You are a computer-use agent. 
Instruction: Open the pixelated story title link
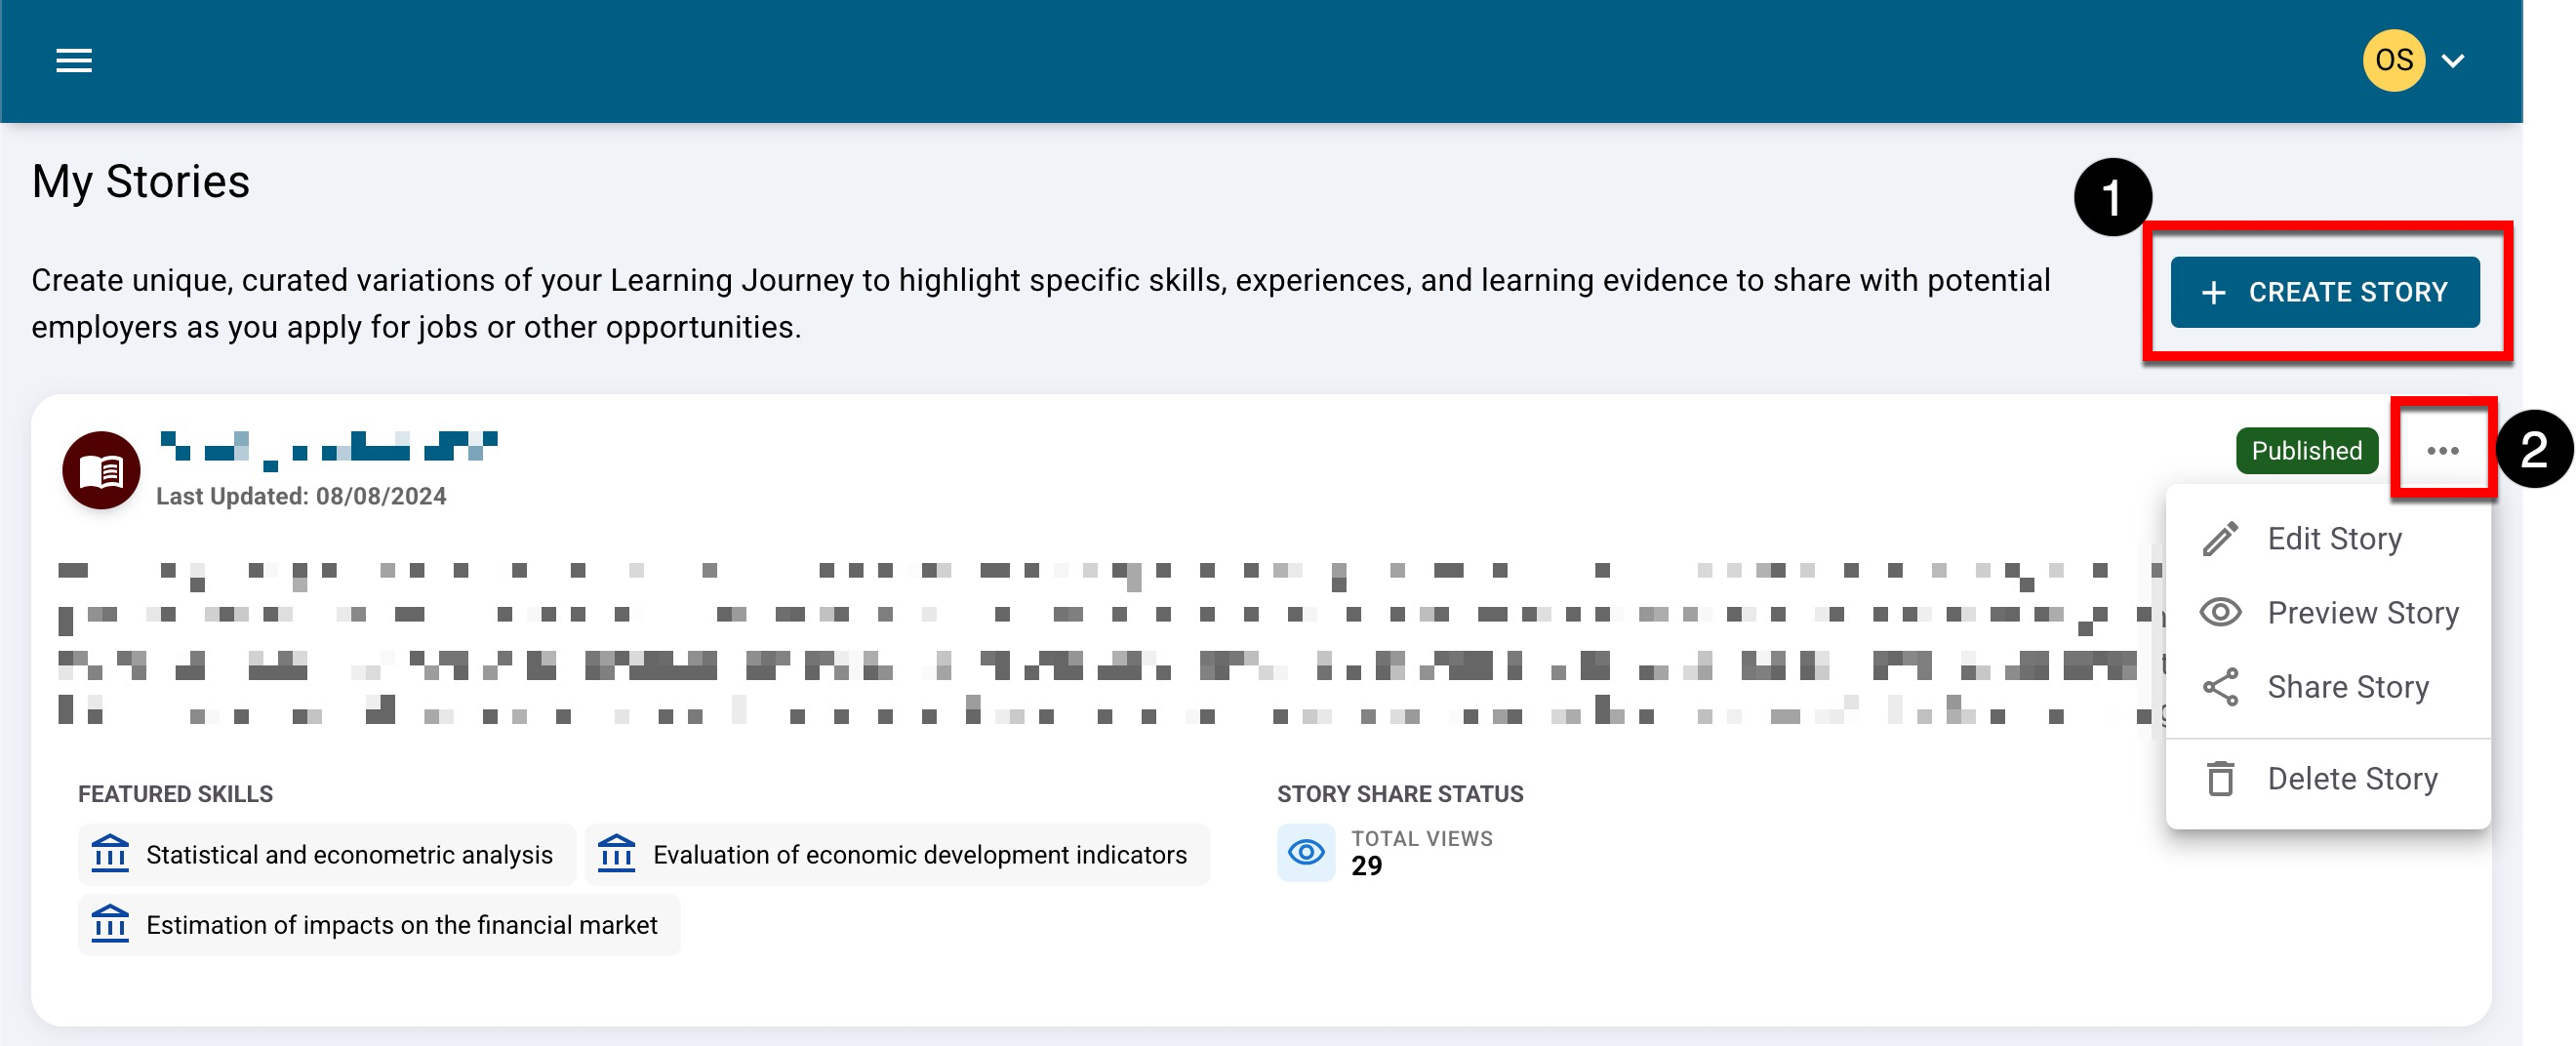[x=329, y=448]
